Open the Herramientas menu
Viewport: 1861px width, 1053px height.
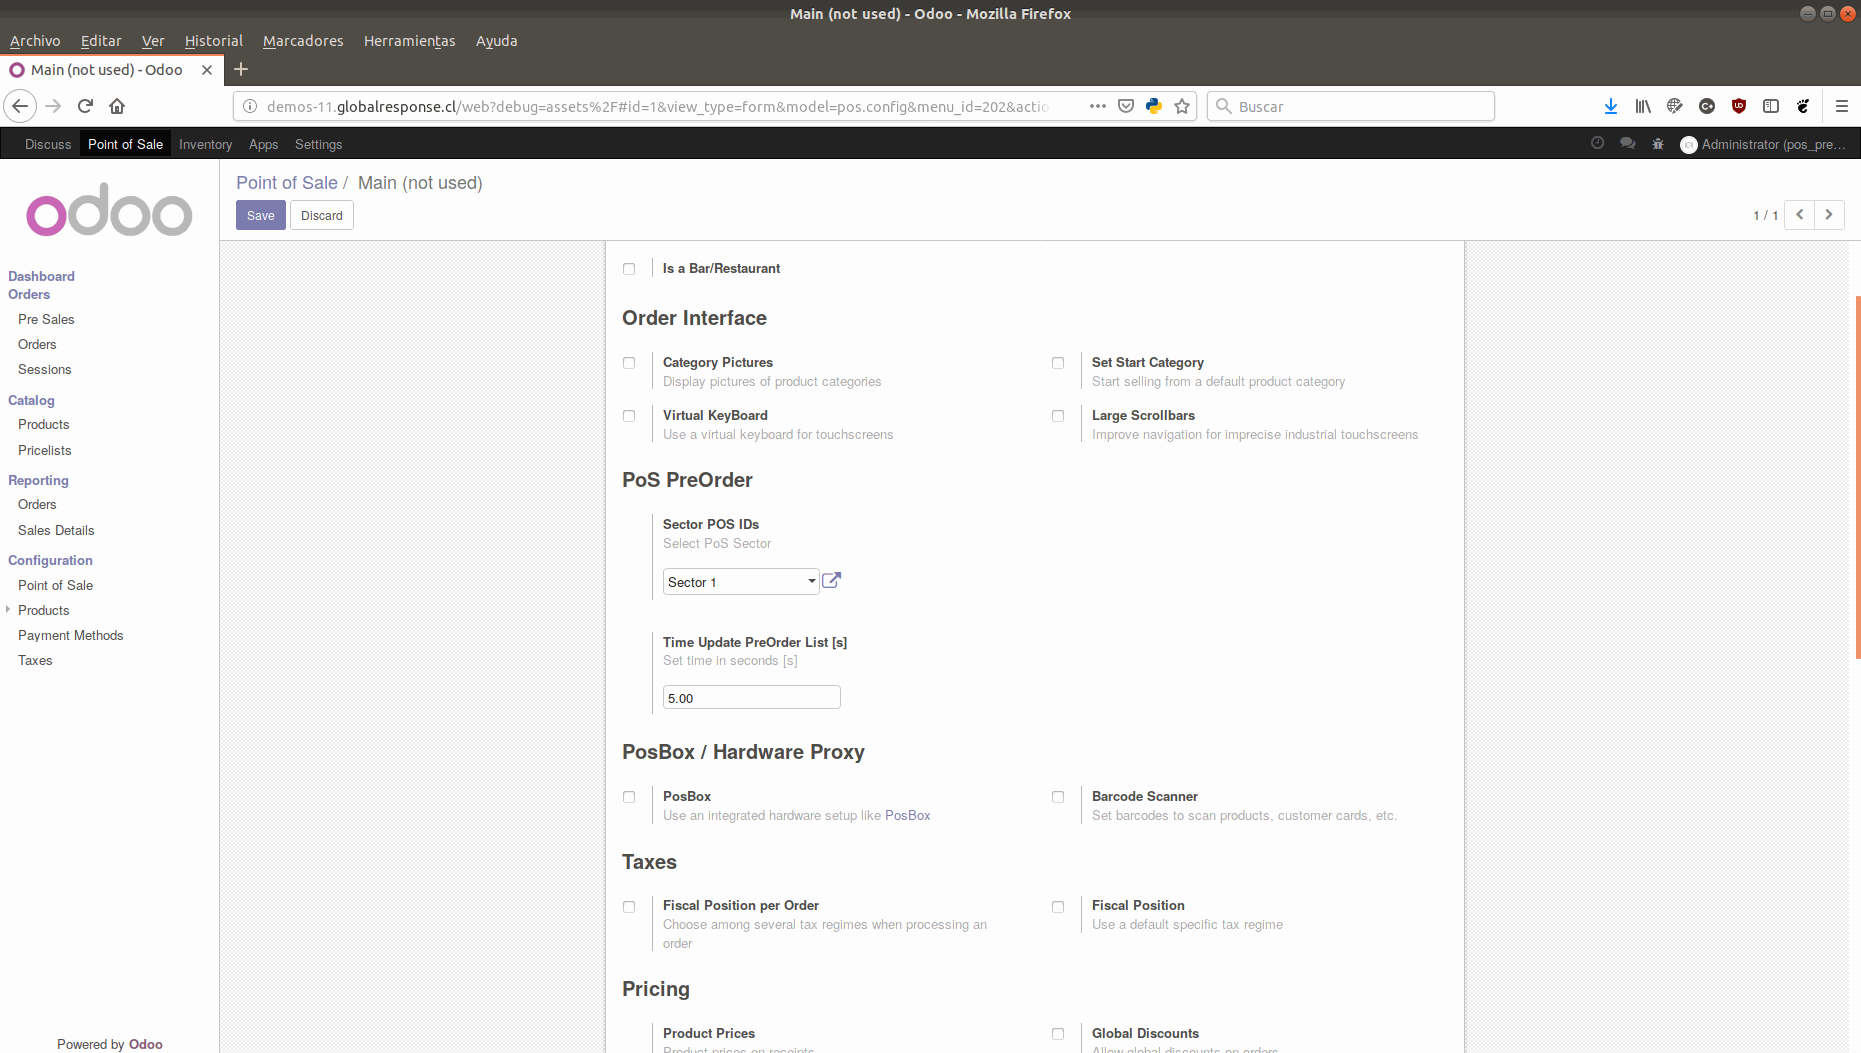409,41
